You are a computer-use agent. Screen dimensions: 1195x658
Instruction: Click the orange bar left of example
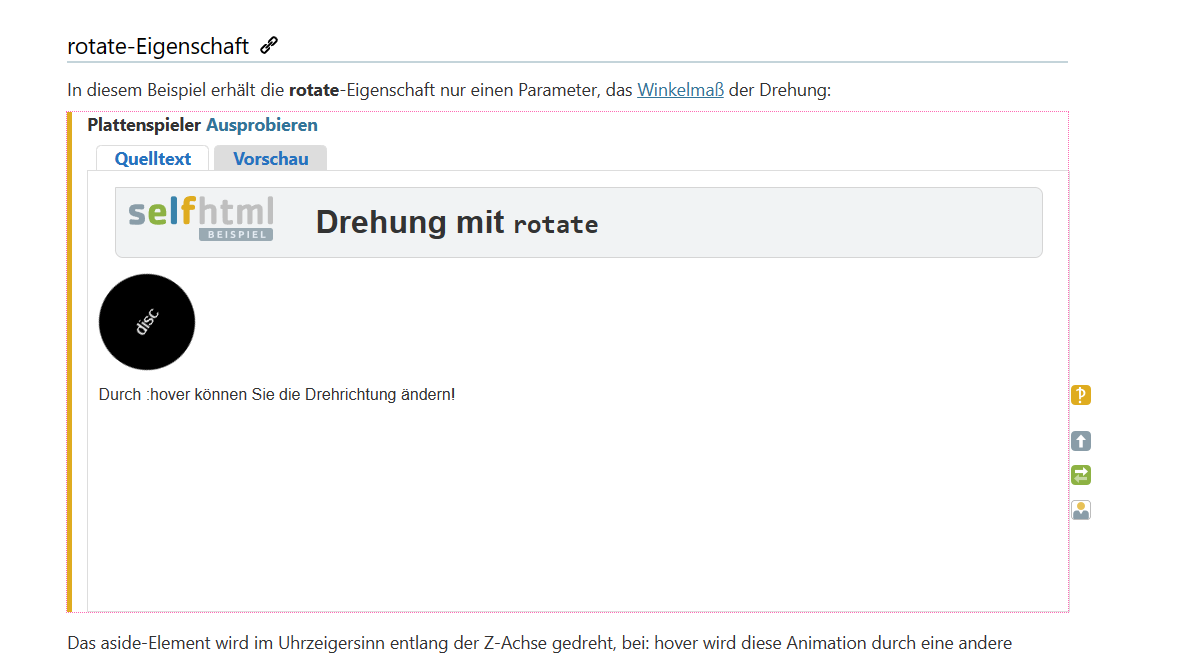pyautogui.click(x=69, y=360)
